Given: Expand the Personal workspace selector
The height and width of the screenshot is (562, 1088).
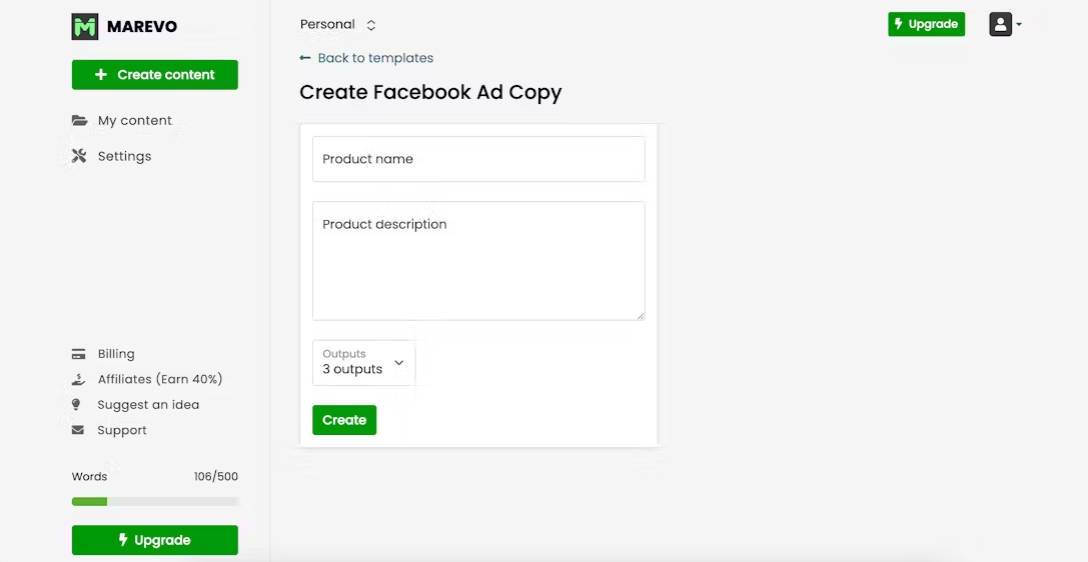Looking at the screenshot, I should [x=338, y=25].
